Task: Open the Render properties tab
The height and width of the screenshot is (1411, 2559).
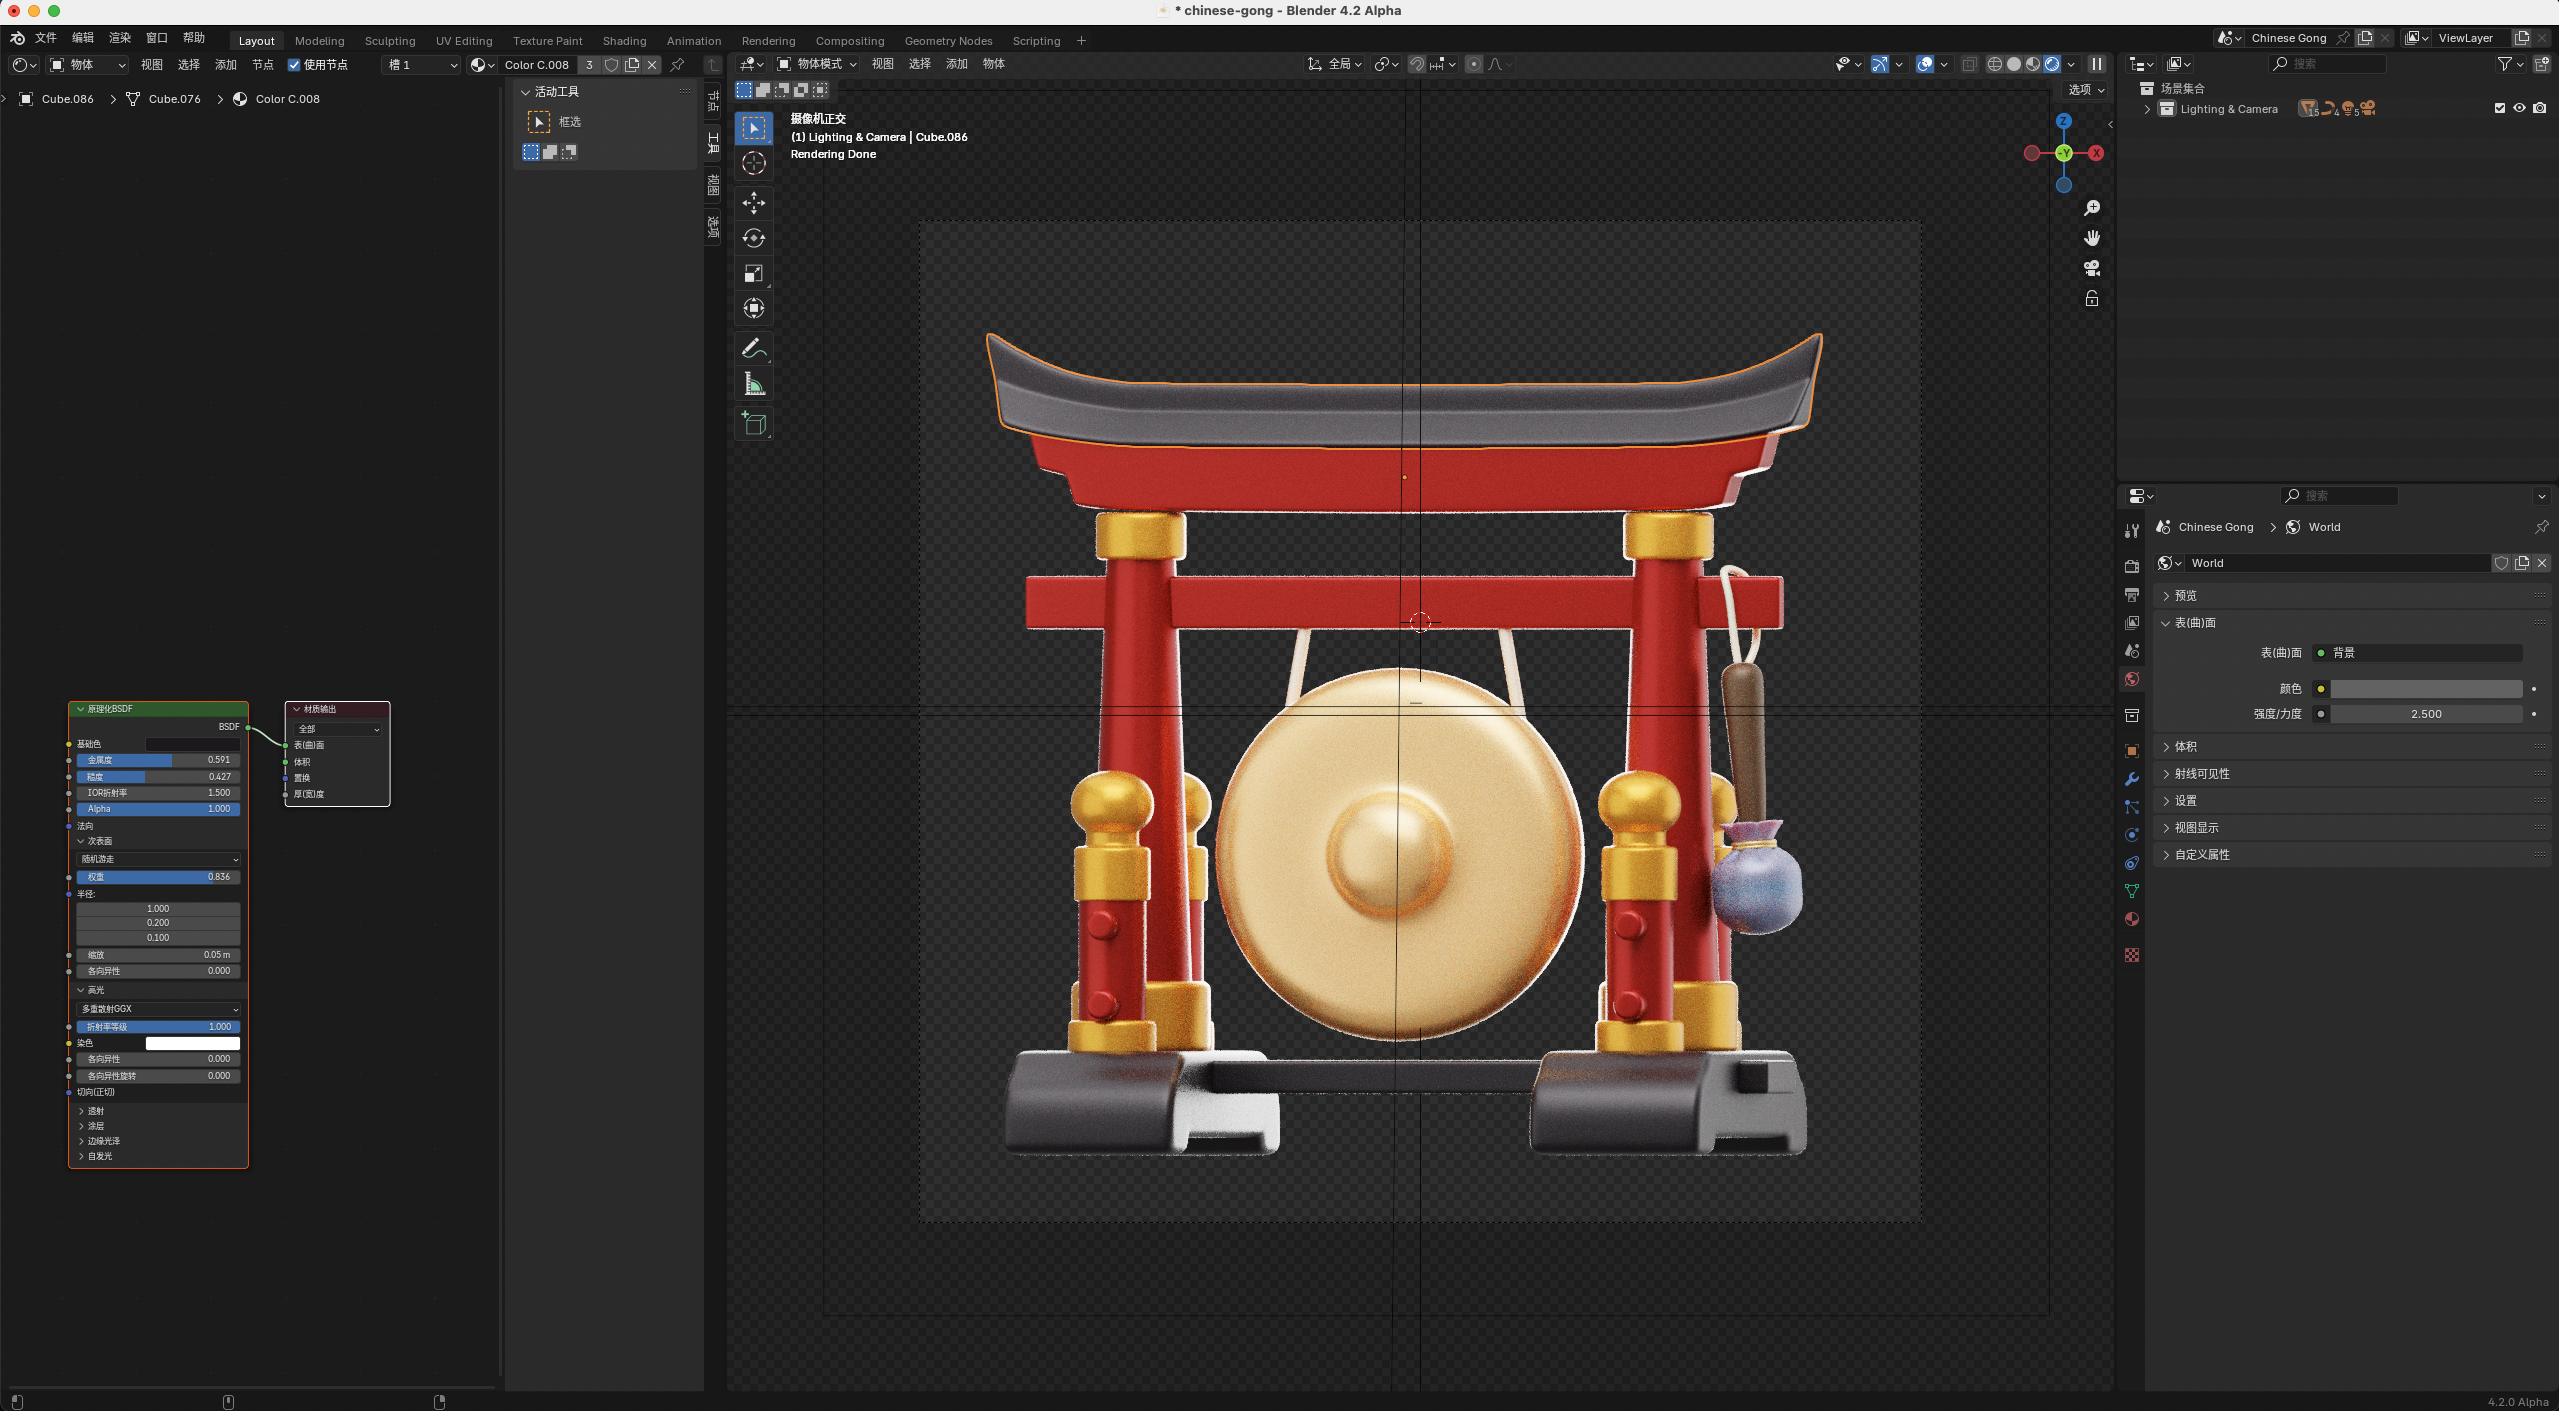Action: [2132, 566]
